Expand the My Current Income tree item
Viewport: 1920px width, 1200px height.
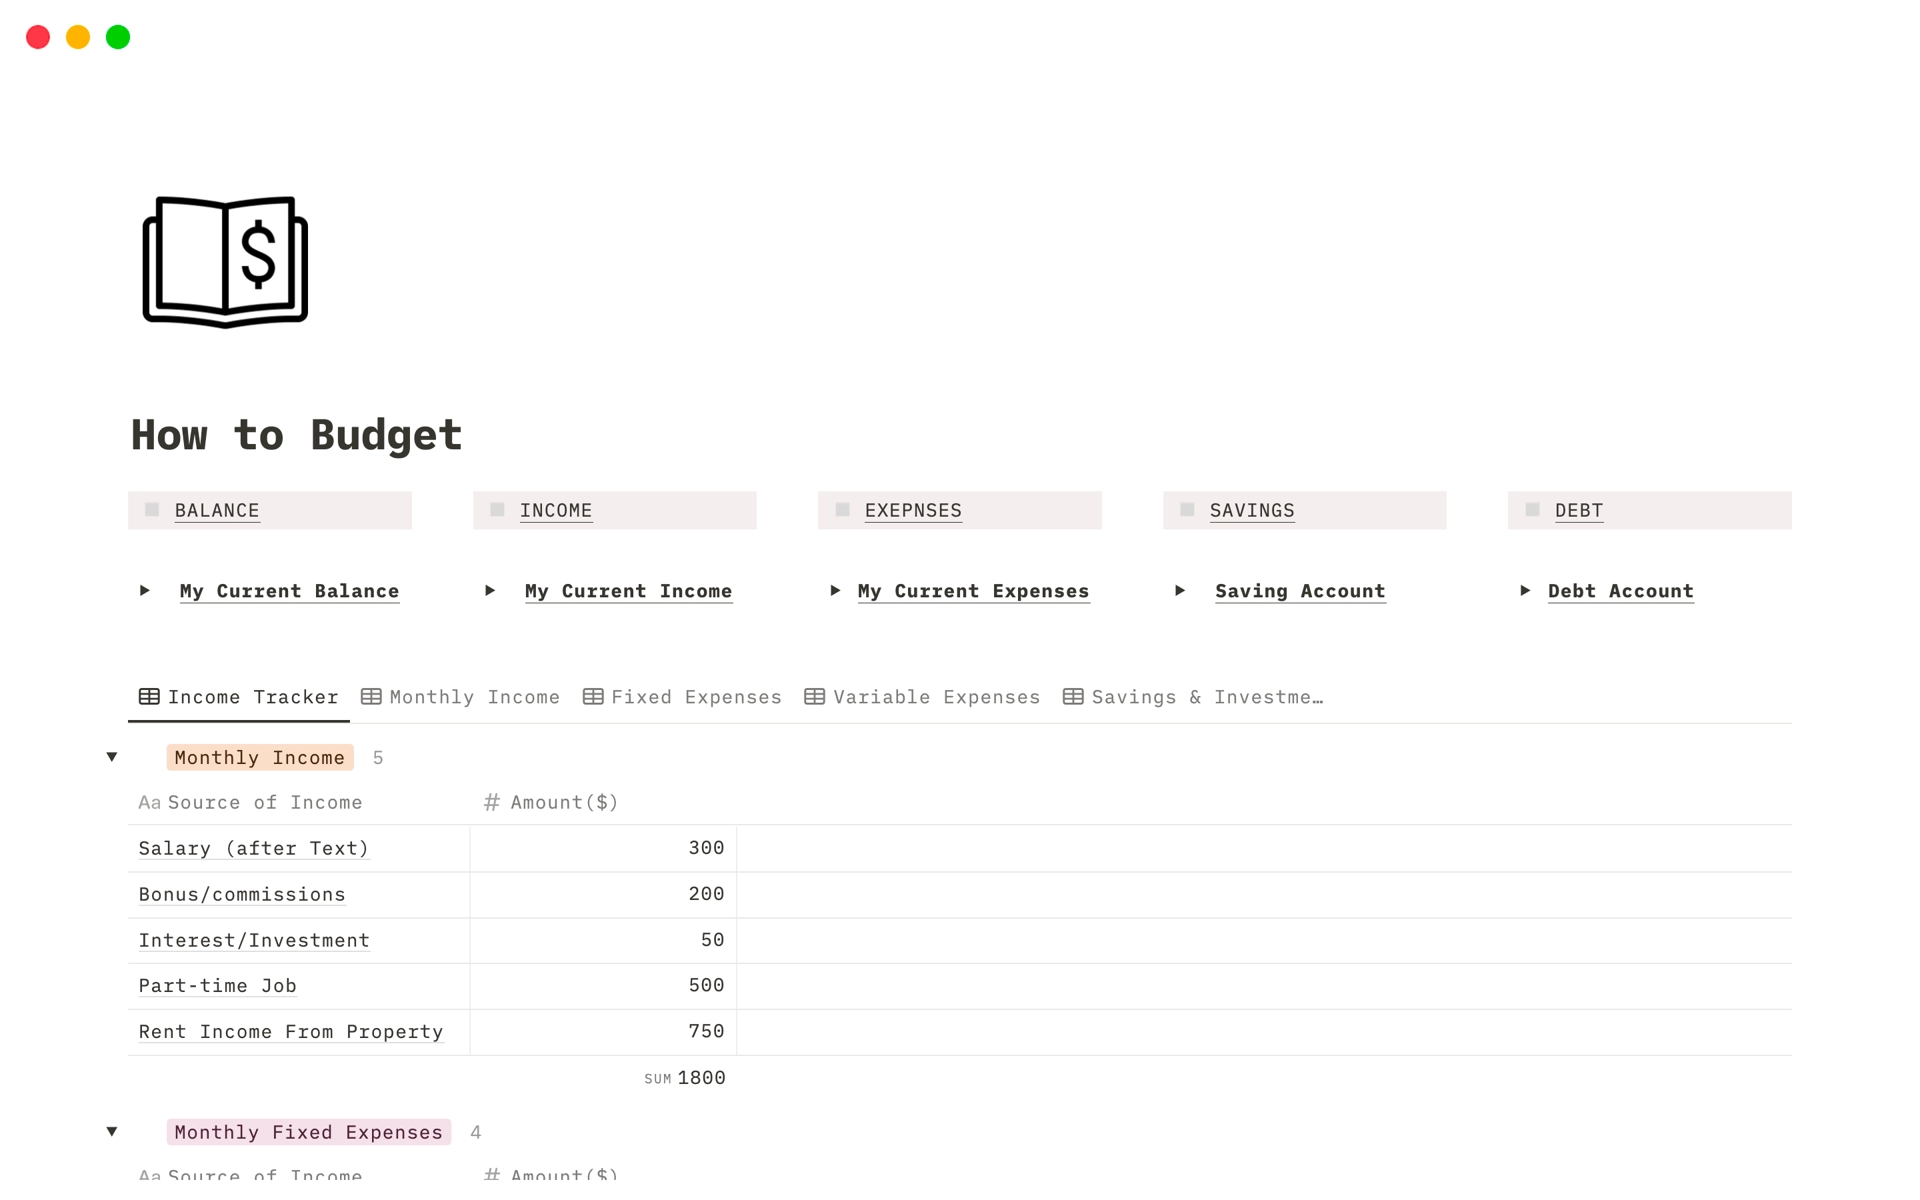click(492, 590)
